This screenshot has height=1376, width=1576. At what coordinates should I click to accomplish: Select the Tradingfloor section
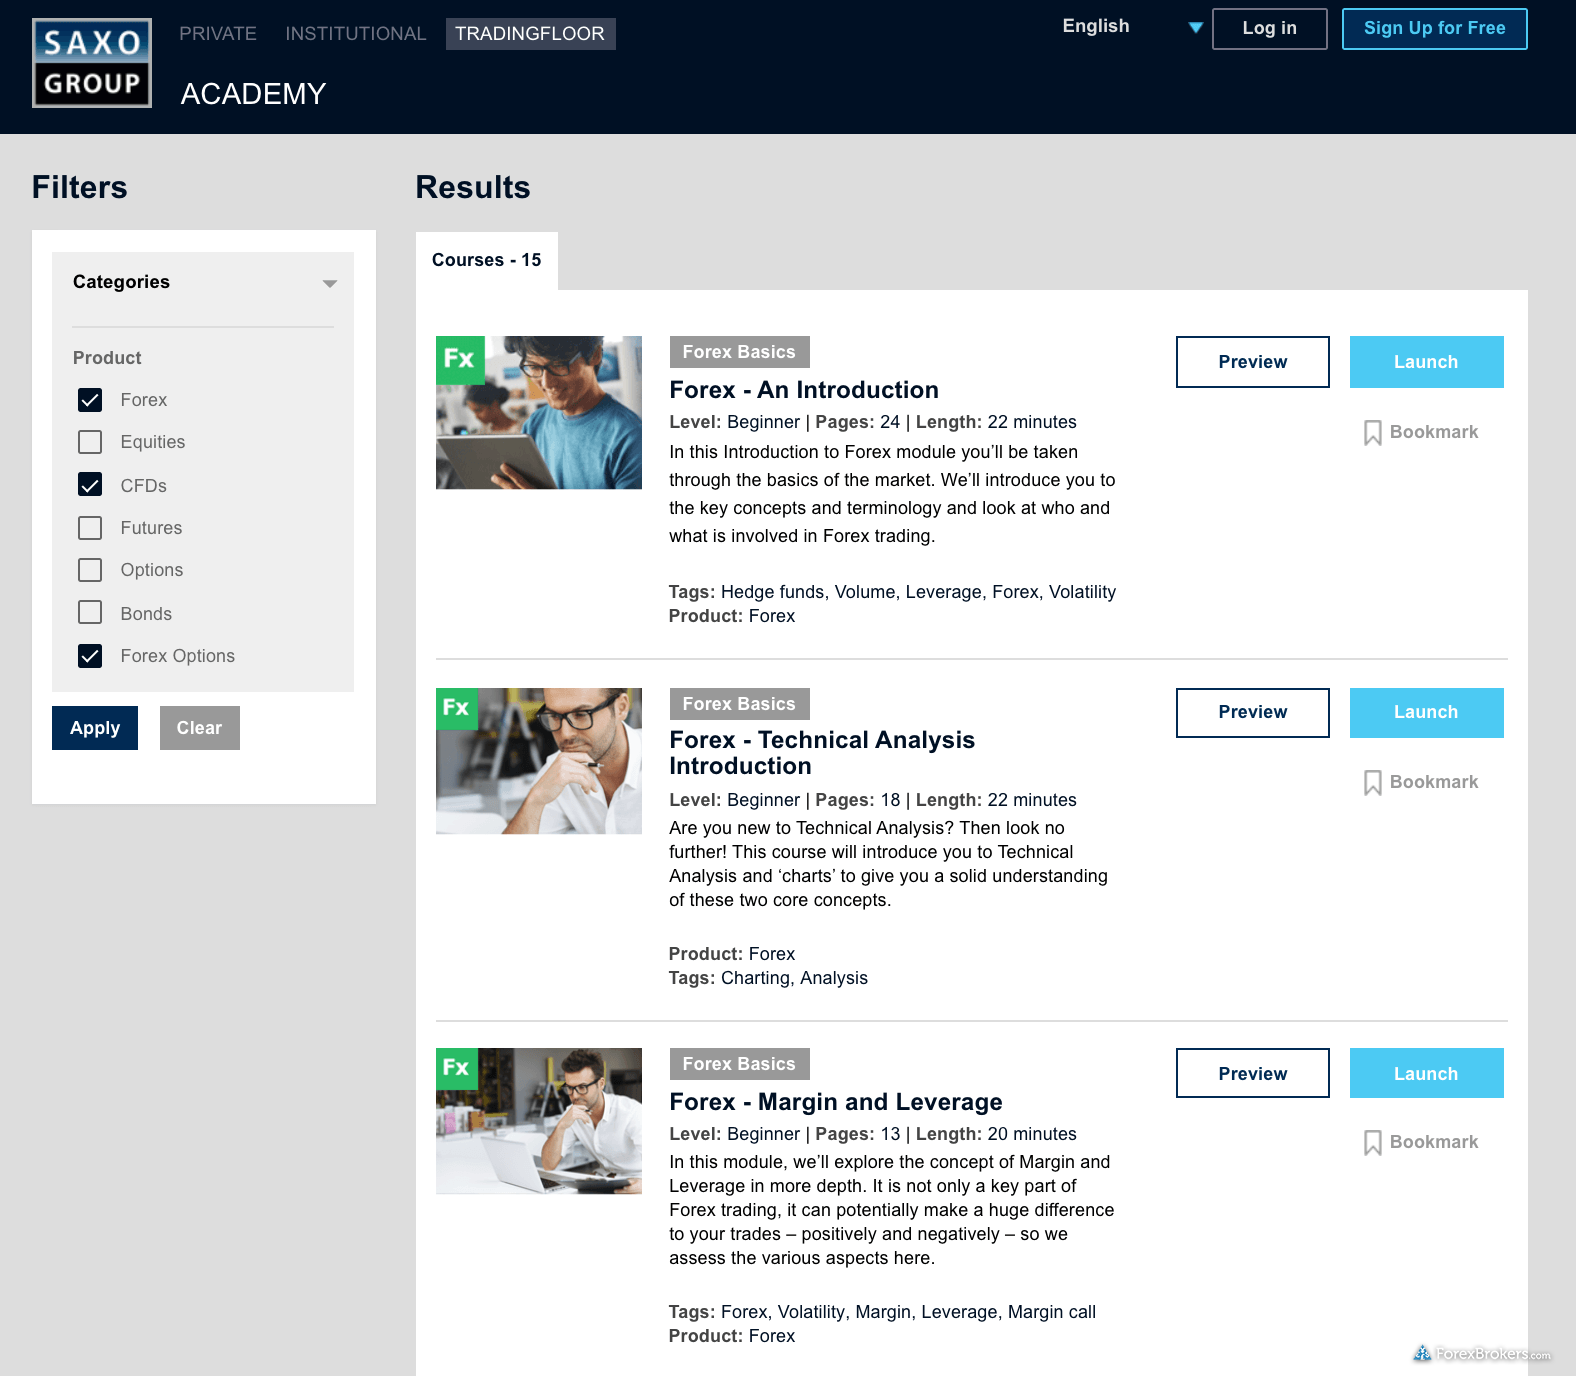click(530, 34)
